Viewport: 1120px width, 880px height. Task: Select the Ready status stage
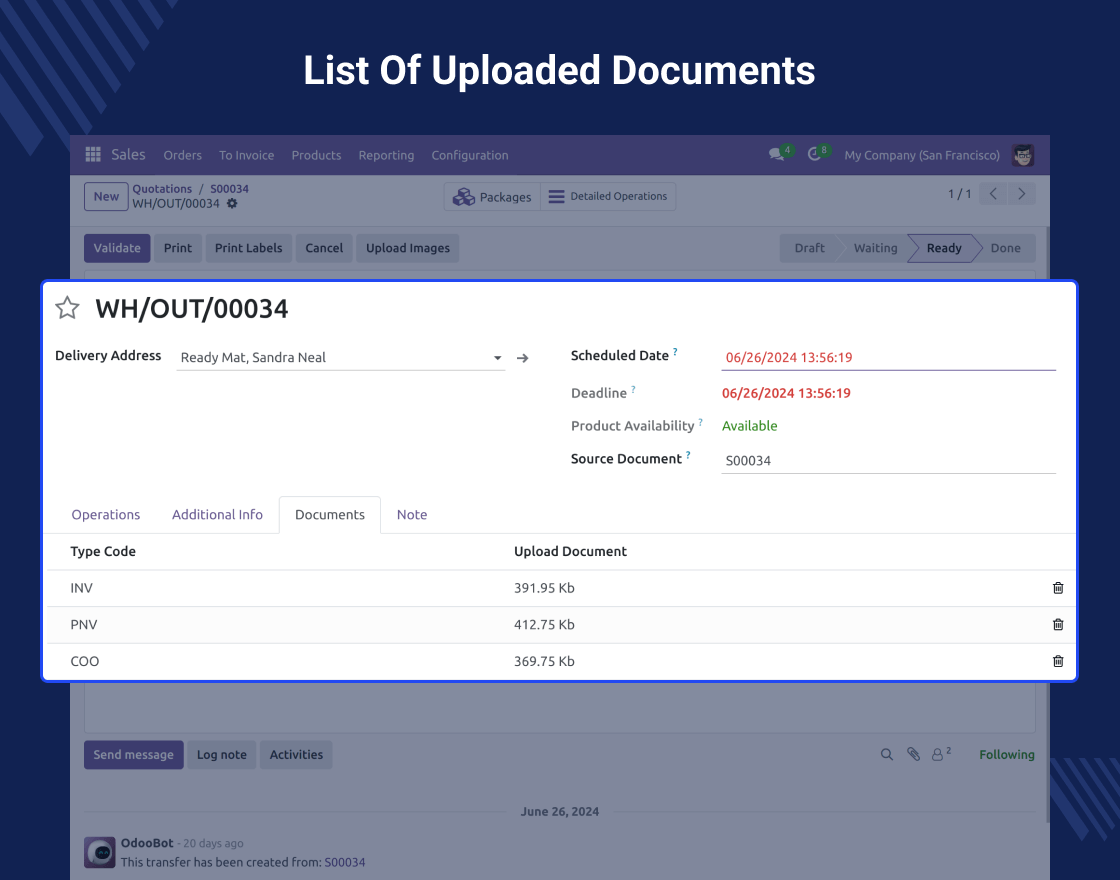(x=944, y=248)
